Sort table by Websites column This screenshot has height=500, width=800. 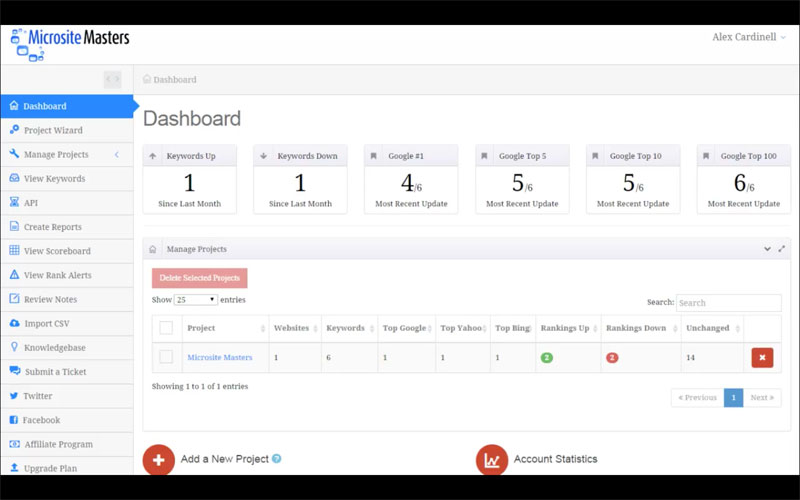coord(295,328)
